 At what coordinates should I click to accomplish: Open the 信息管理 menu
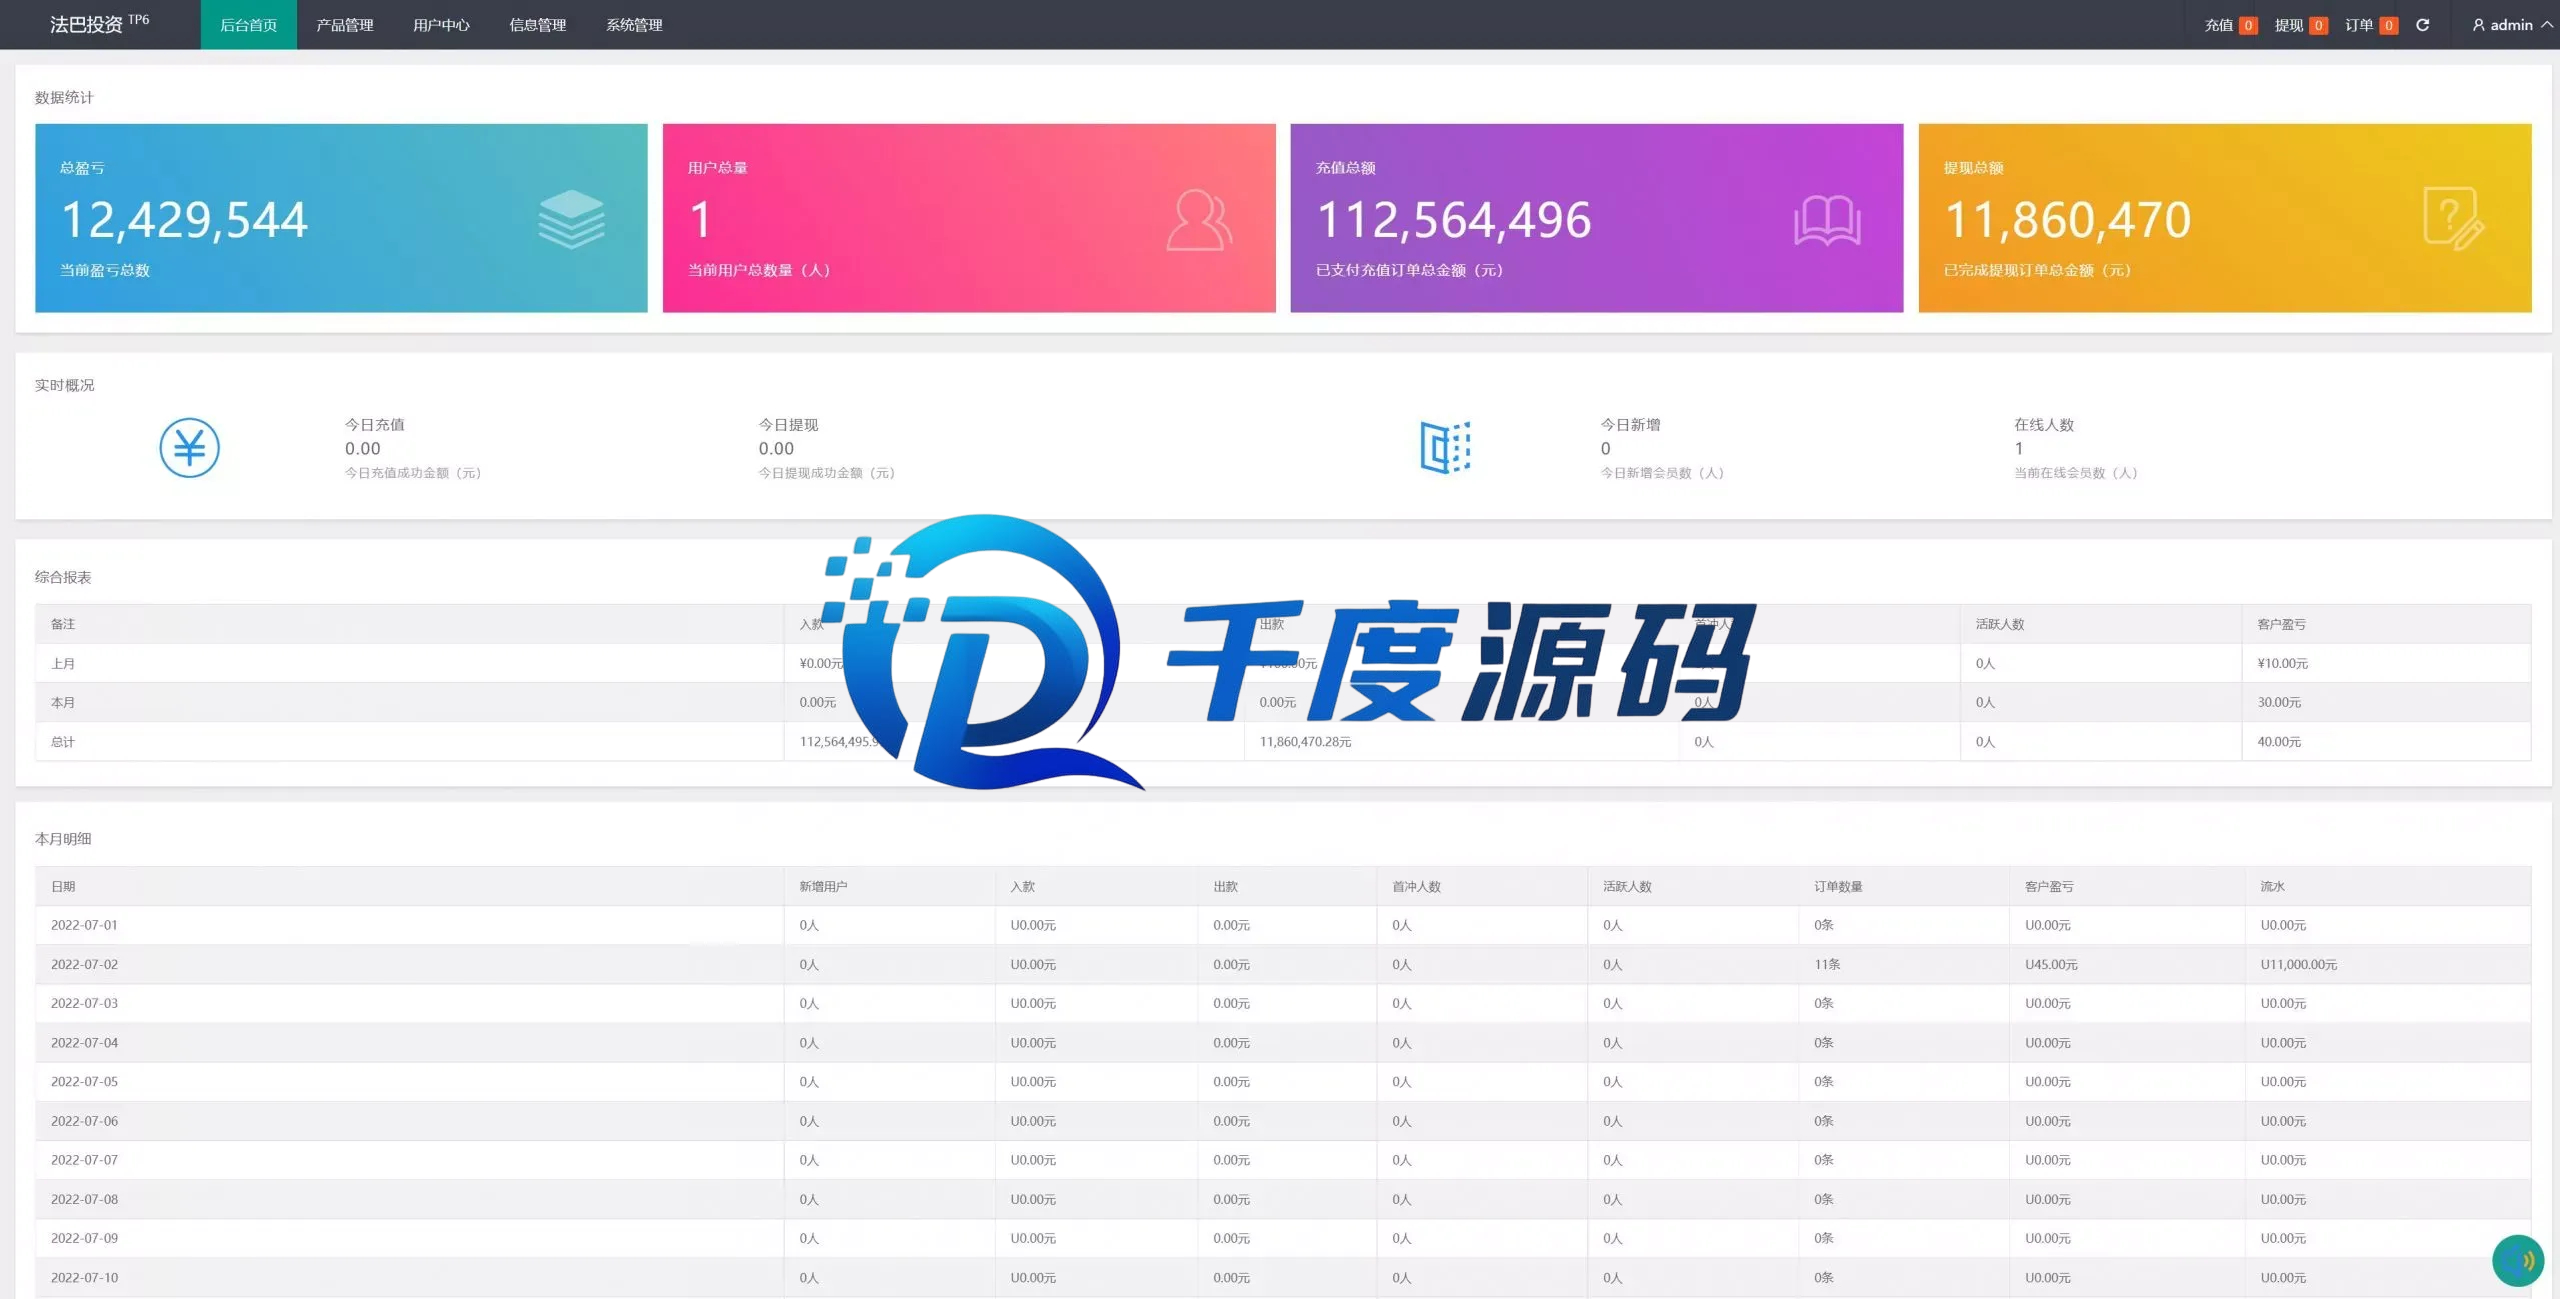(538, 25)
